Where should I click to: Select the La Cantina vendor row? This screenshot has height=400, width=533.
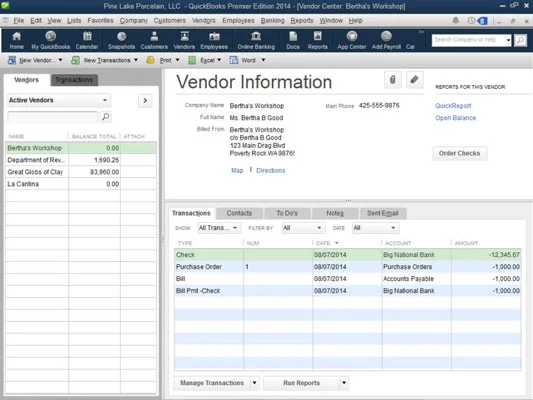click(81, 184)
